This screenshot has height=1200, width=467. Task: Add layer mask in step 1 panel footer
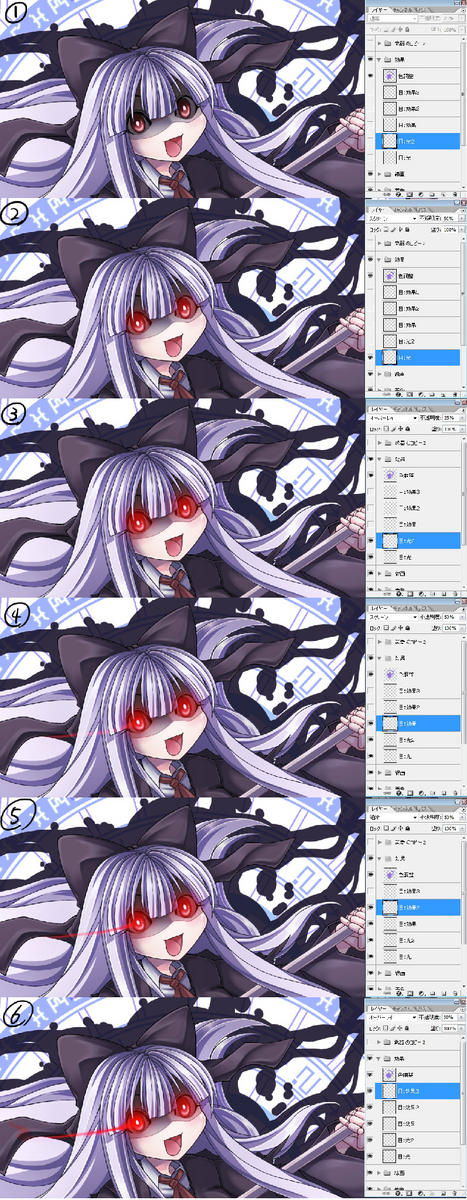[410, 194]
